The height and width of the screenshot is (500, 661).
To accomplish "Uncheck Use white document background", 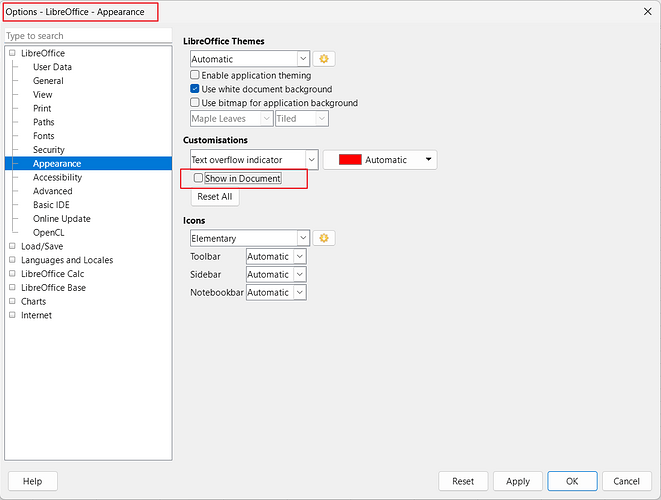I will (196, 89).
